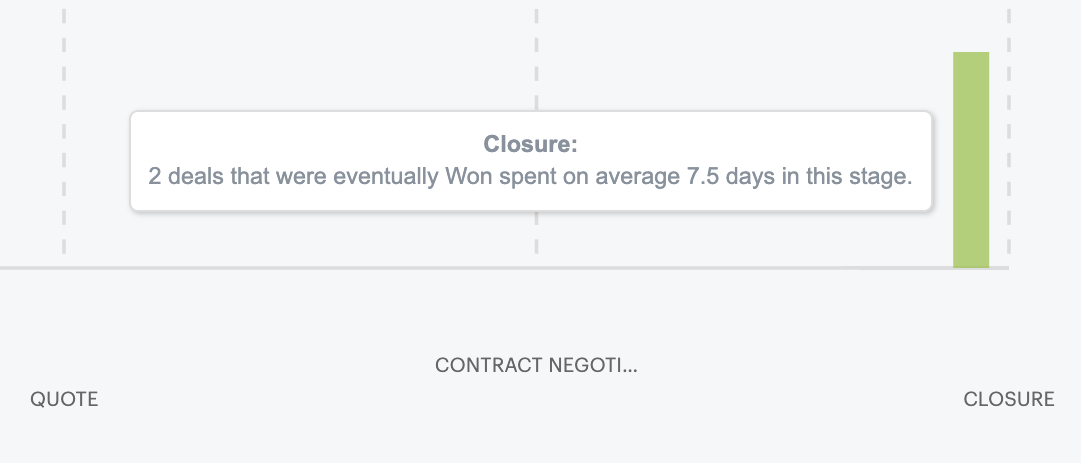Click the base of the green bar
This screenshot has width=1081, height=463.
[x=970, y=264]
